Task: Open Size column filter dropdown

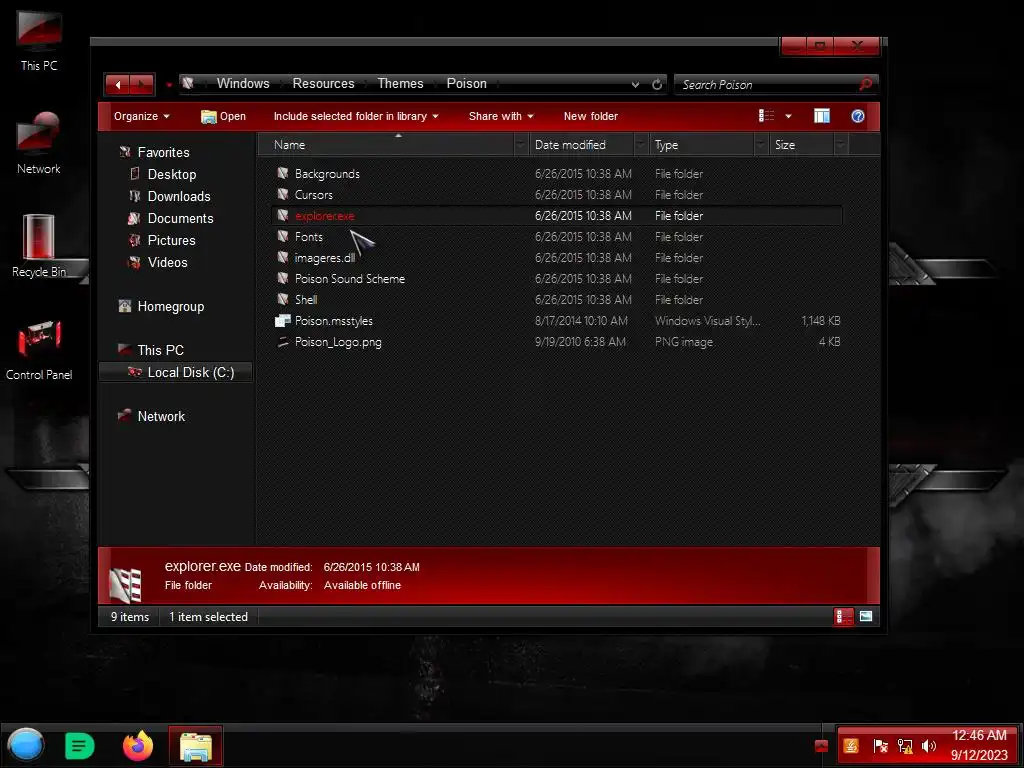Action: point(841,145)
